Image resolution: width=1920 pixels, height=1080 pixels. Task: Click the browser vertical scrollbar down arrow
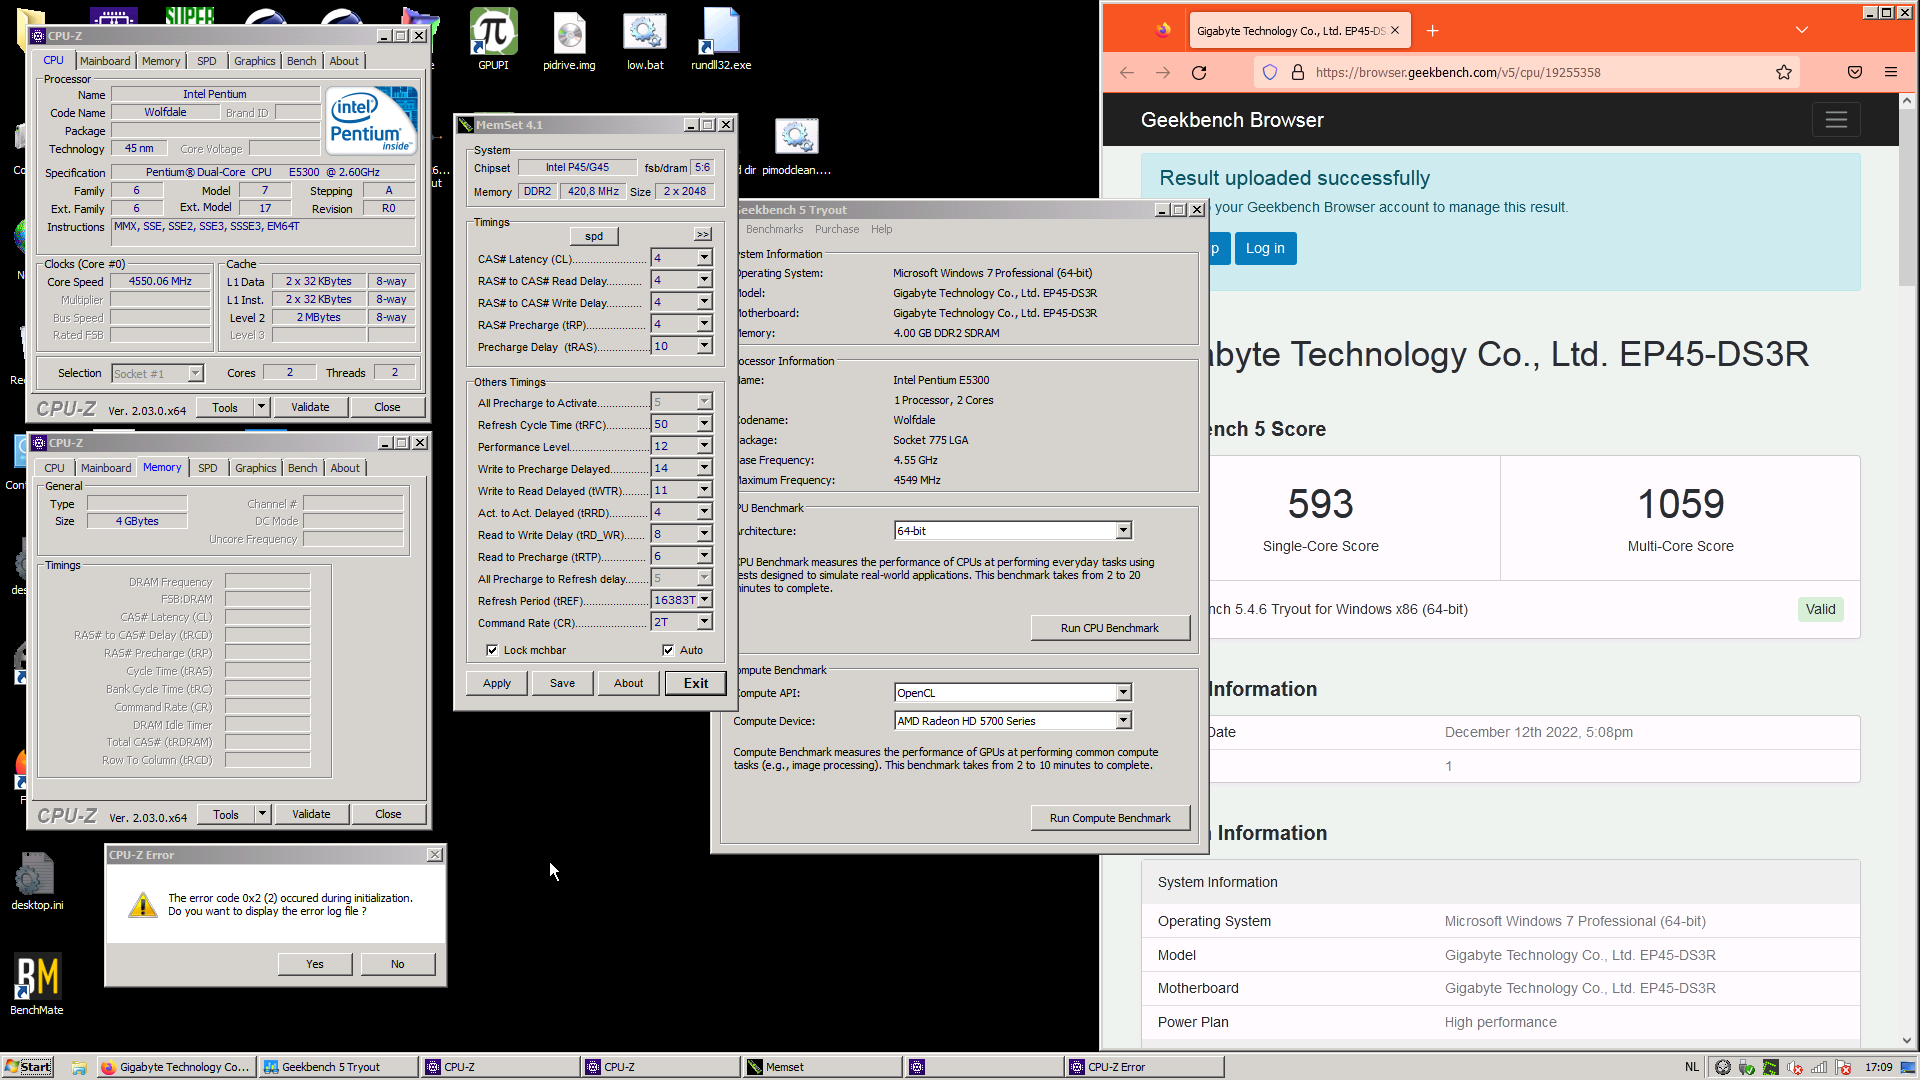(1907, 1041)
